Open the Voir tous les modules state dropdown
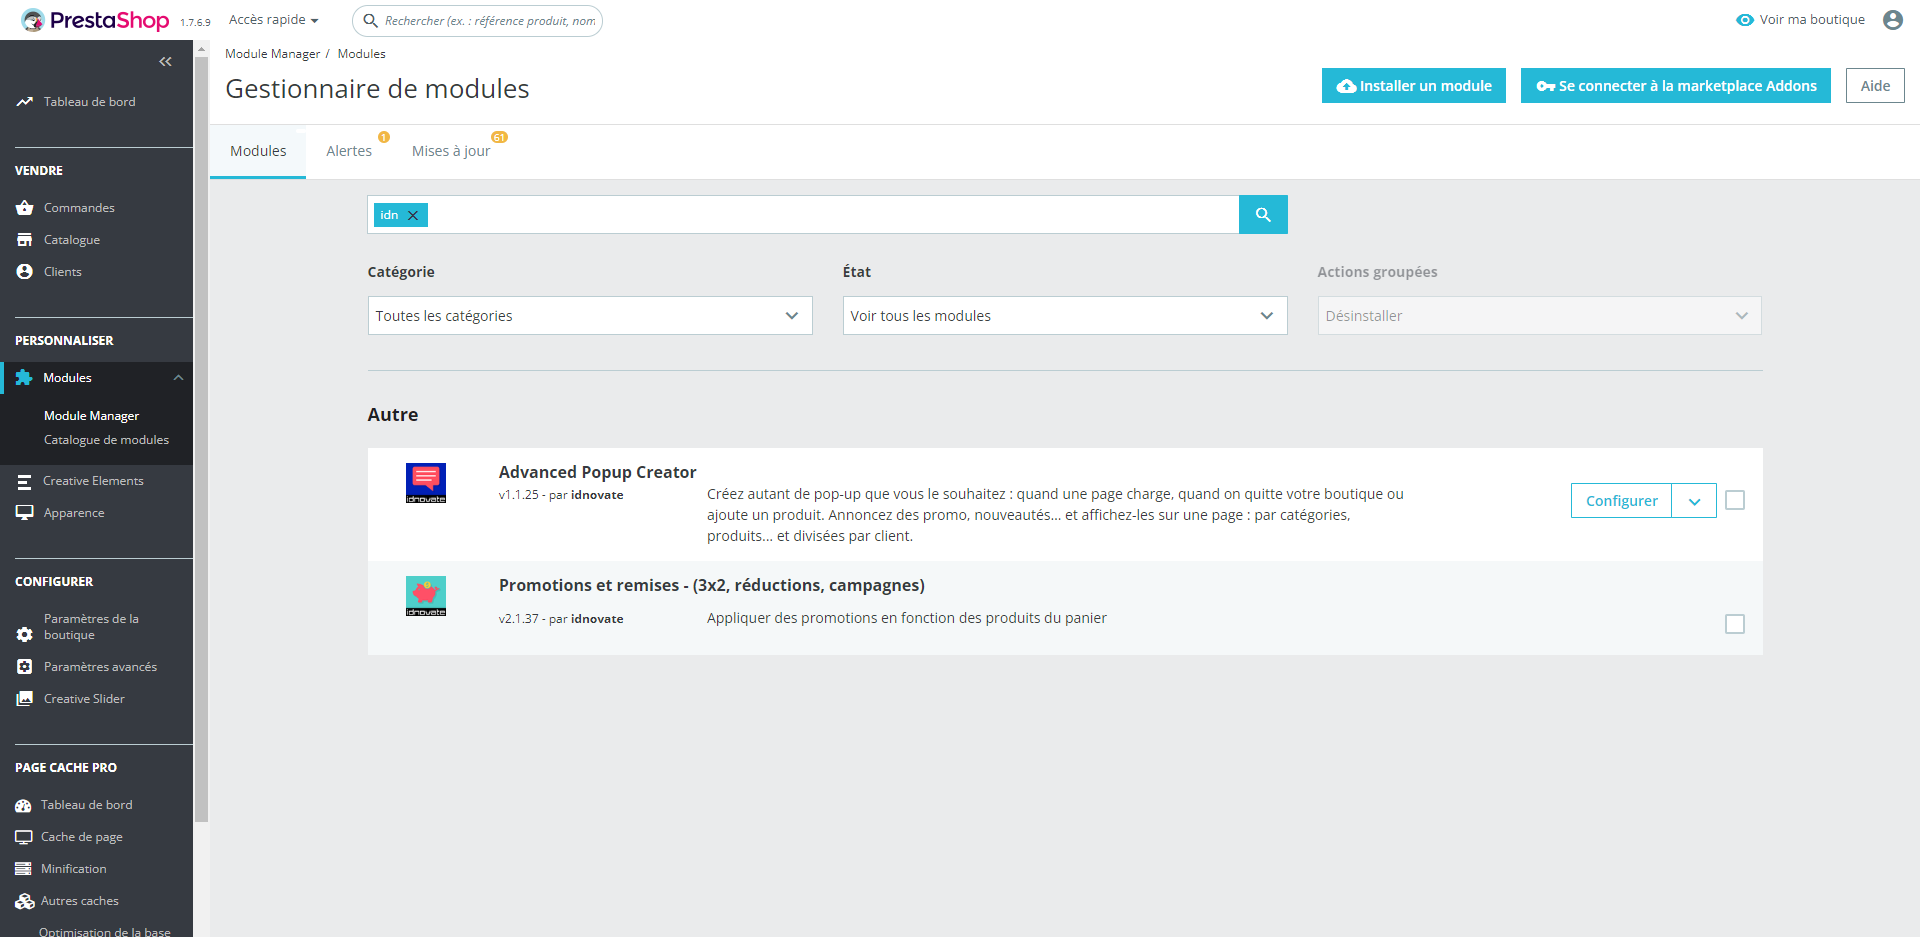This screenshot has width=1920, height=937. tap(1065, 316)
